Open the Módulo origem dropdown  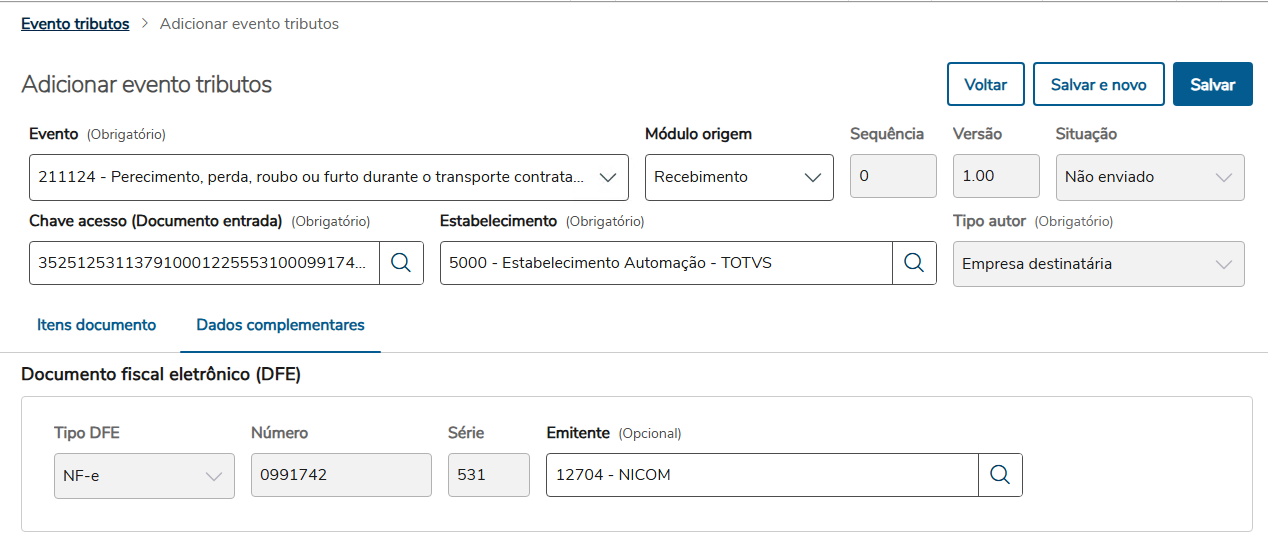click(x=812, y=177)
